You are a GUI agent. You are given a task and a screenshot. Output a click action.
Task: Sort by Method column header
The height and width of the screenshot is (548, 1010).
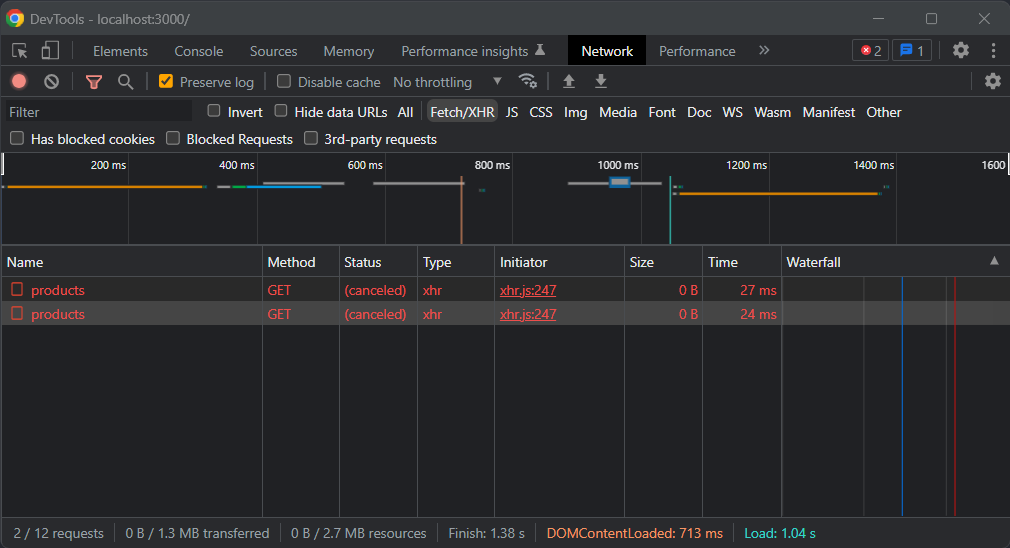click(301, 262)
